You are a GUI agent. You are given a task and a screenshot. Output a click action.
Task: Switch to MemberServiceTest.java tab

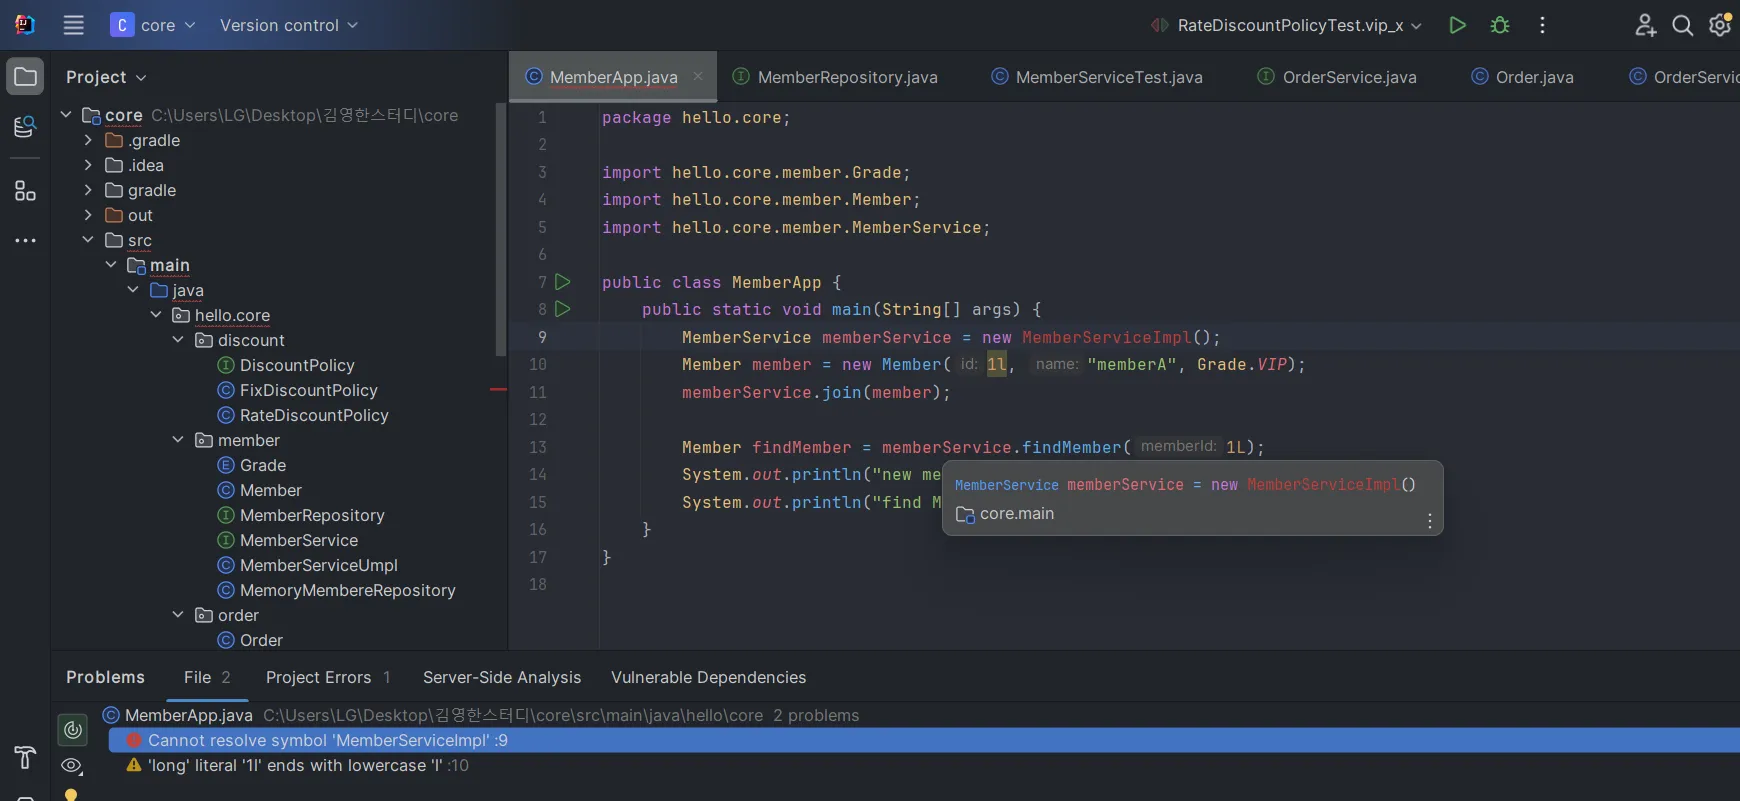(1097, 77)
